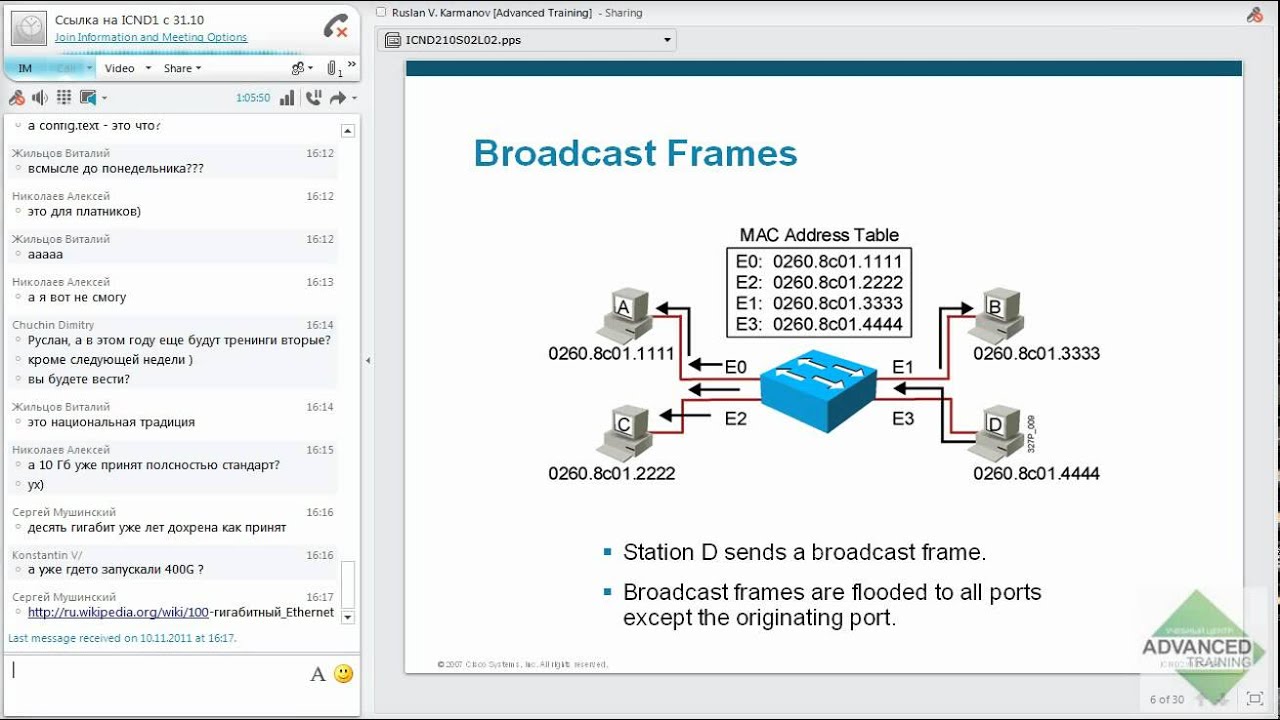Click the 'Last message received' status text
The width and height of the screenshot is (1280, 720).
coord(122,637)
